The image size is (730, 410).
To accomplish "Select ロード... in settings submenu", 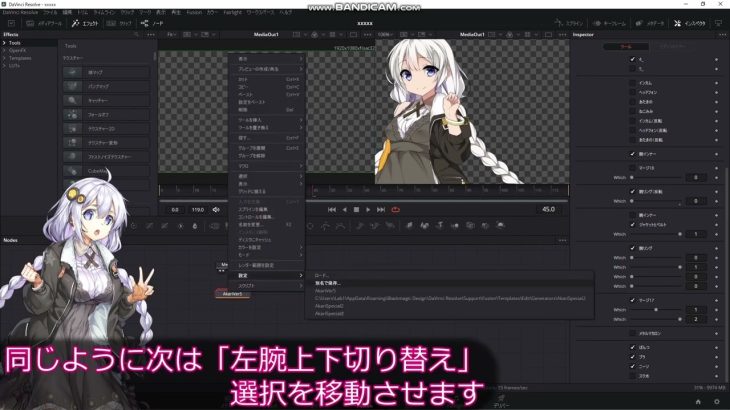I will pos(449,276).
